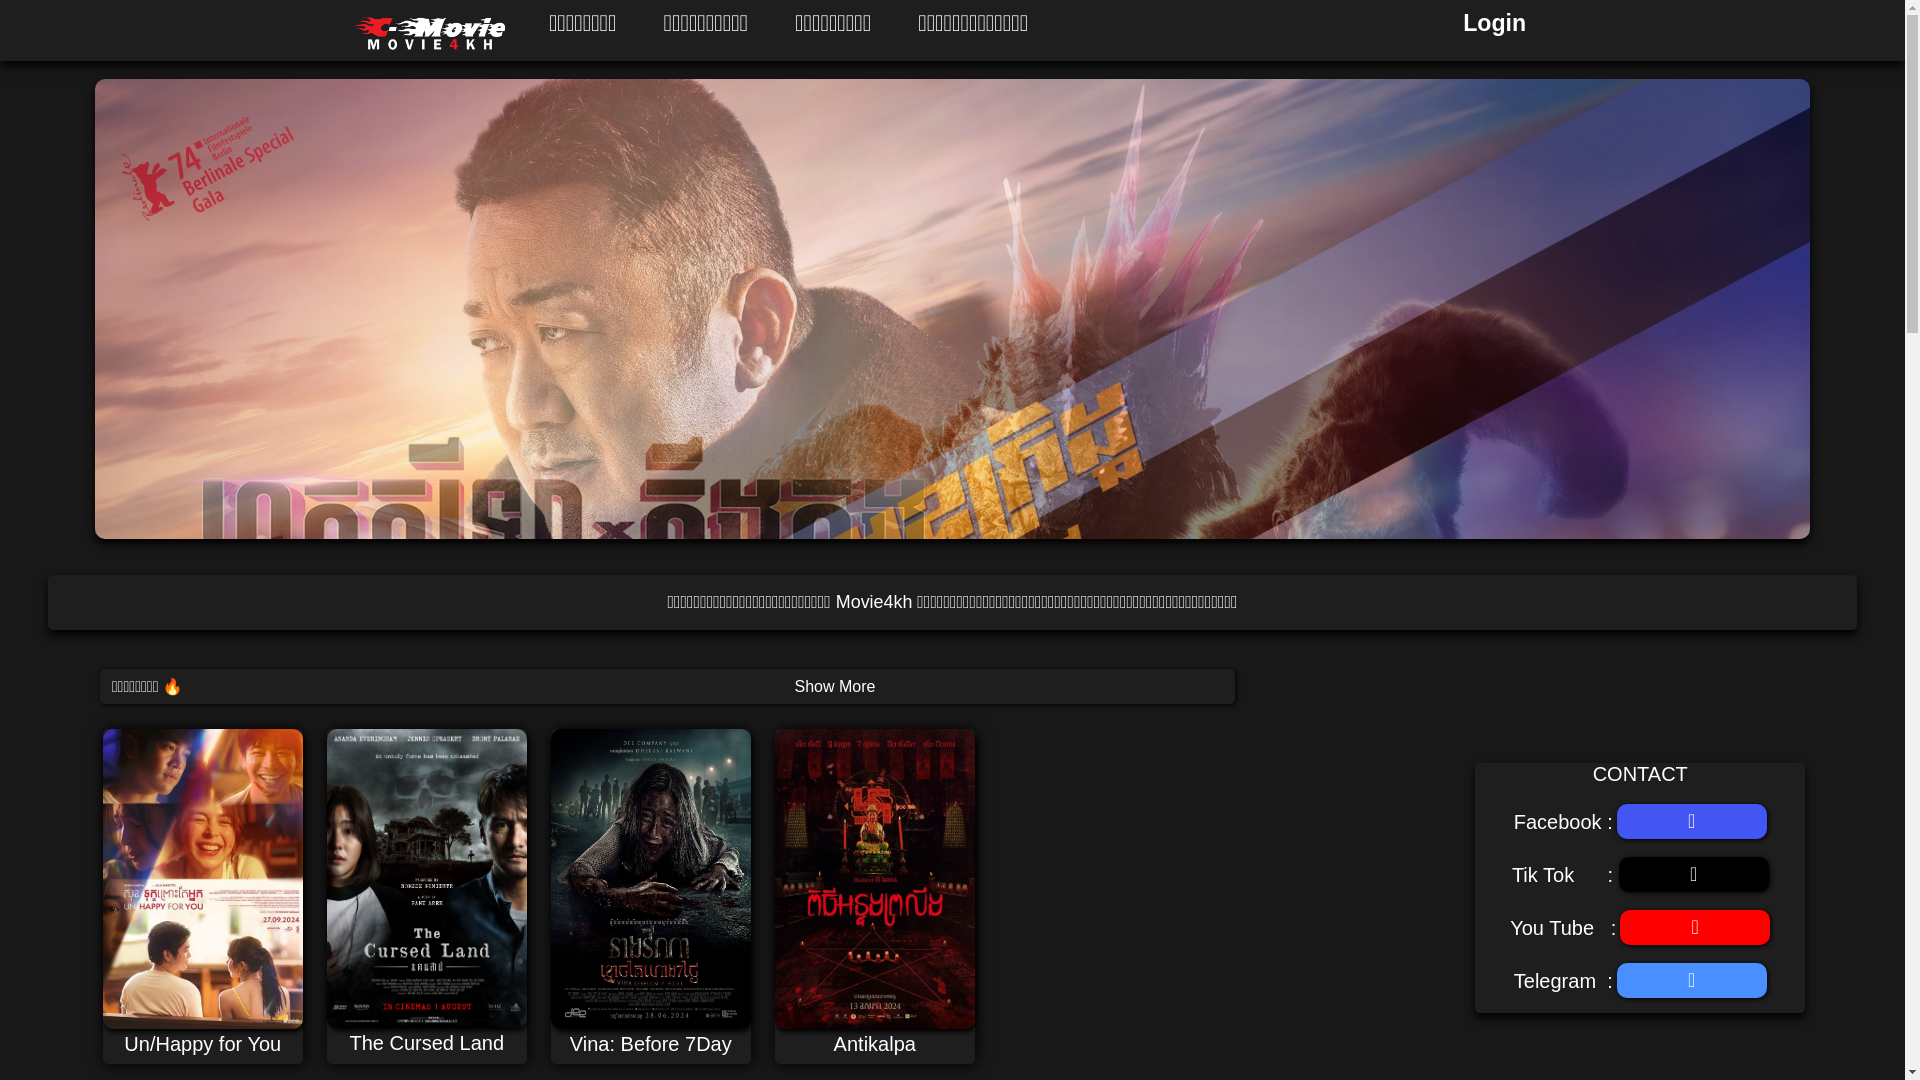
Task: Open Vina: Before 7Day poster
Action: click(651, 879)
